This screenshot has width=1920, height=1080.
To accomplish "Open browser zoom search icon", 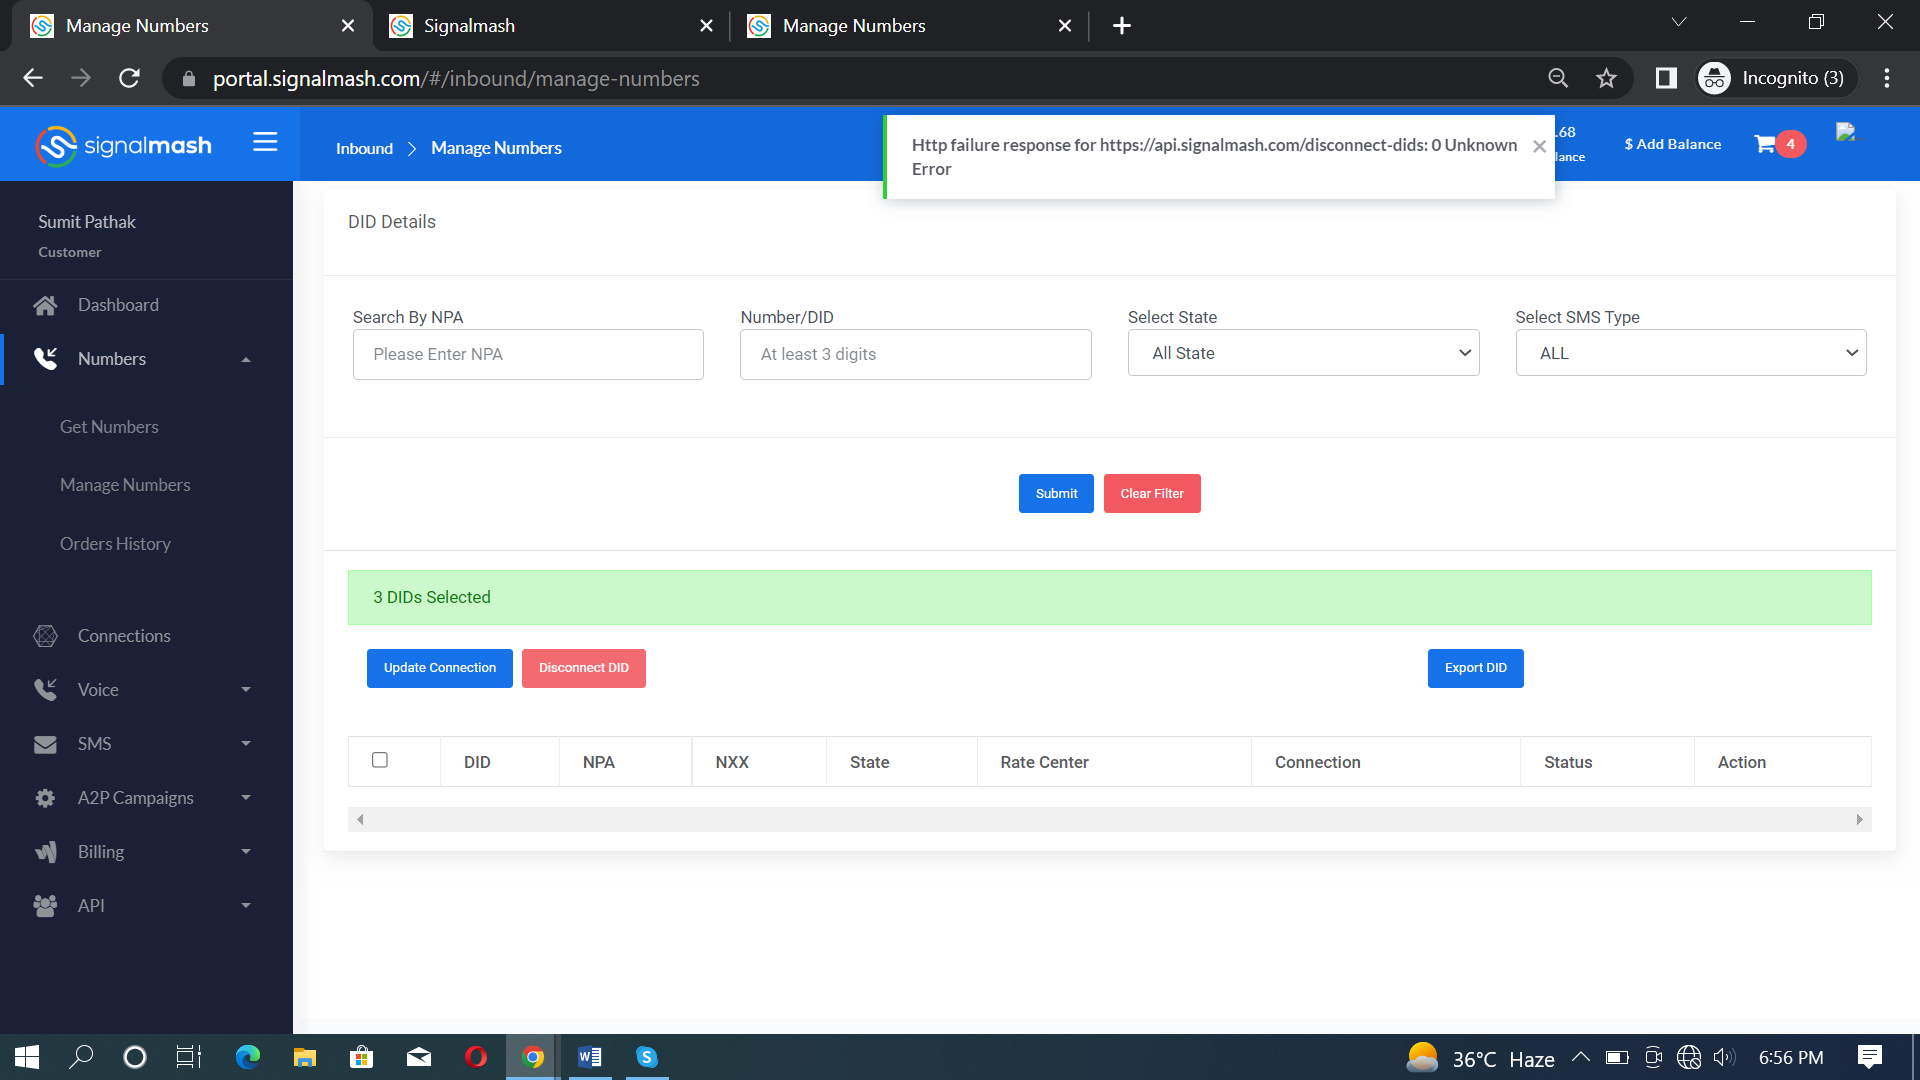I will coord(1558,78).
